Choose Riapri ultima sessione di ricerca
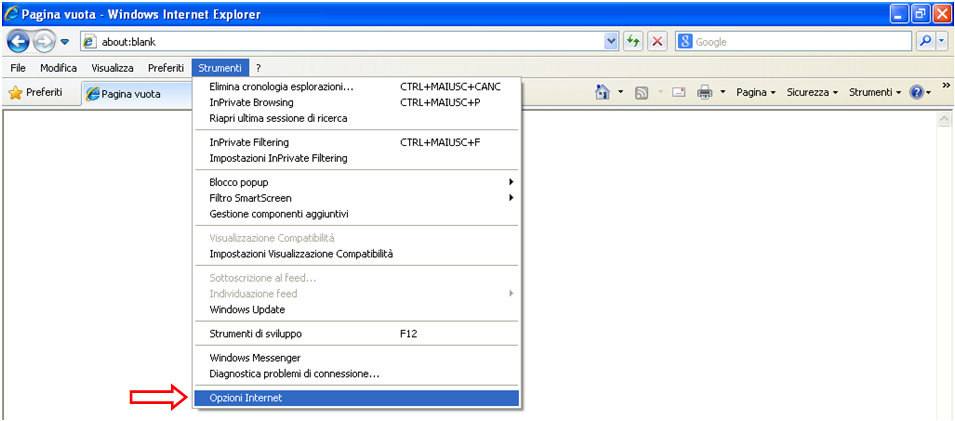The height and width of the screenshot is (421, 955). [356, 118]
